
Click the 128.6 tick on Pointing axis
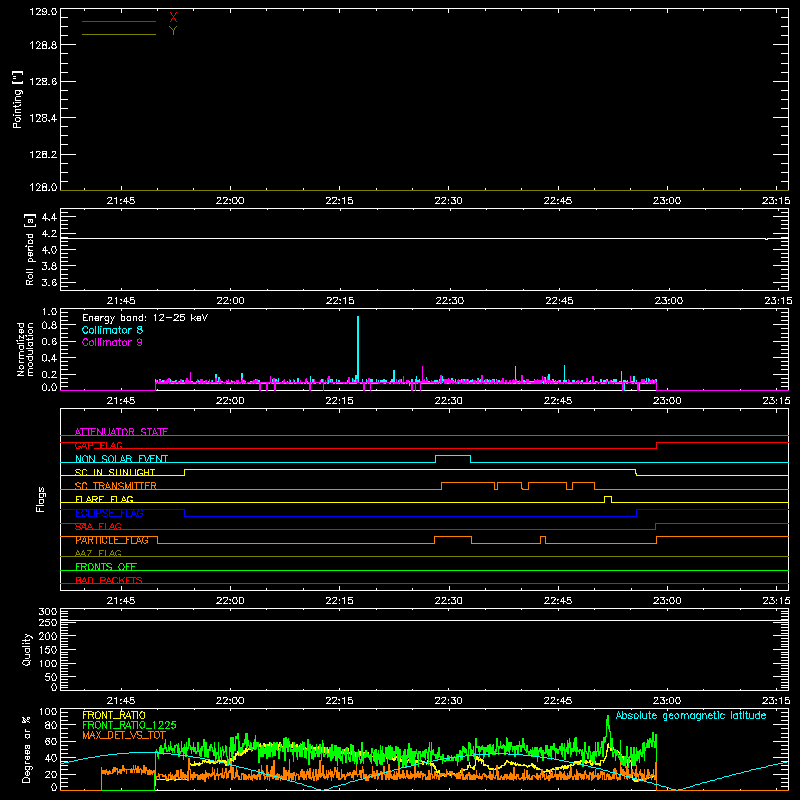tap(43, 82)
